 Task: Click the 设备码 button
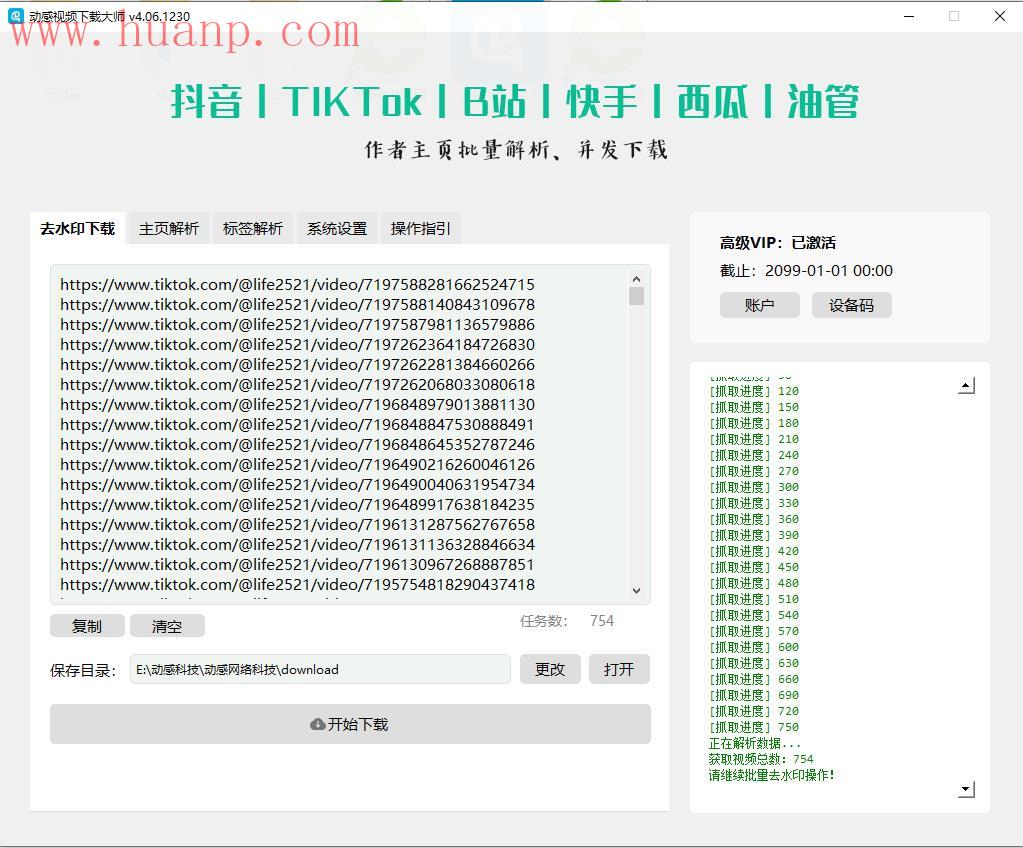pyautogui.click(x=851, y=305)
